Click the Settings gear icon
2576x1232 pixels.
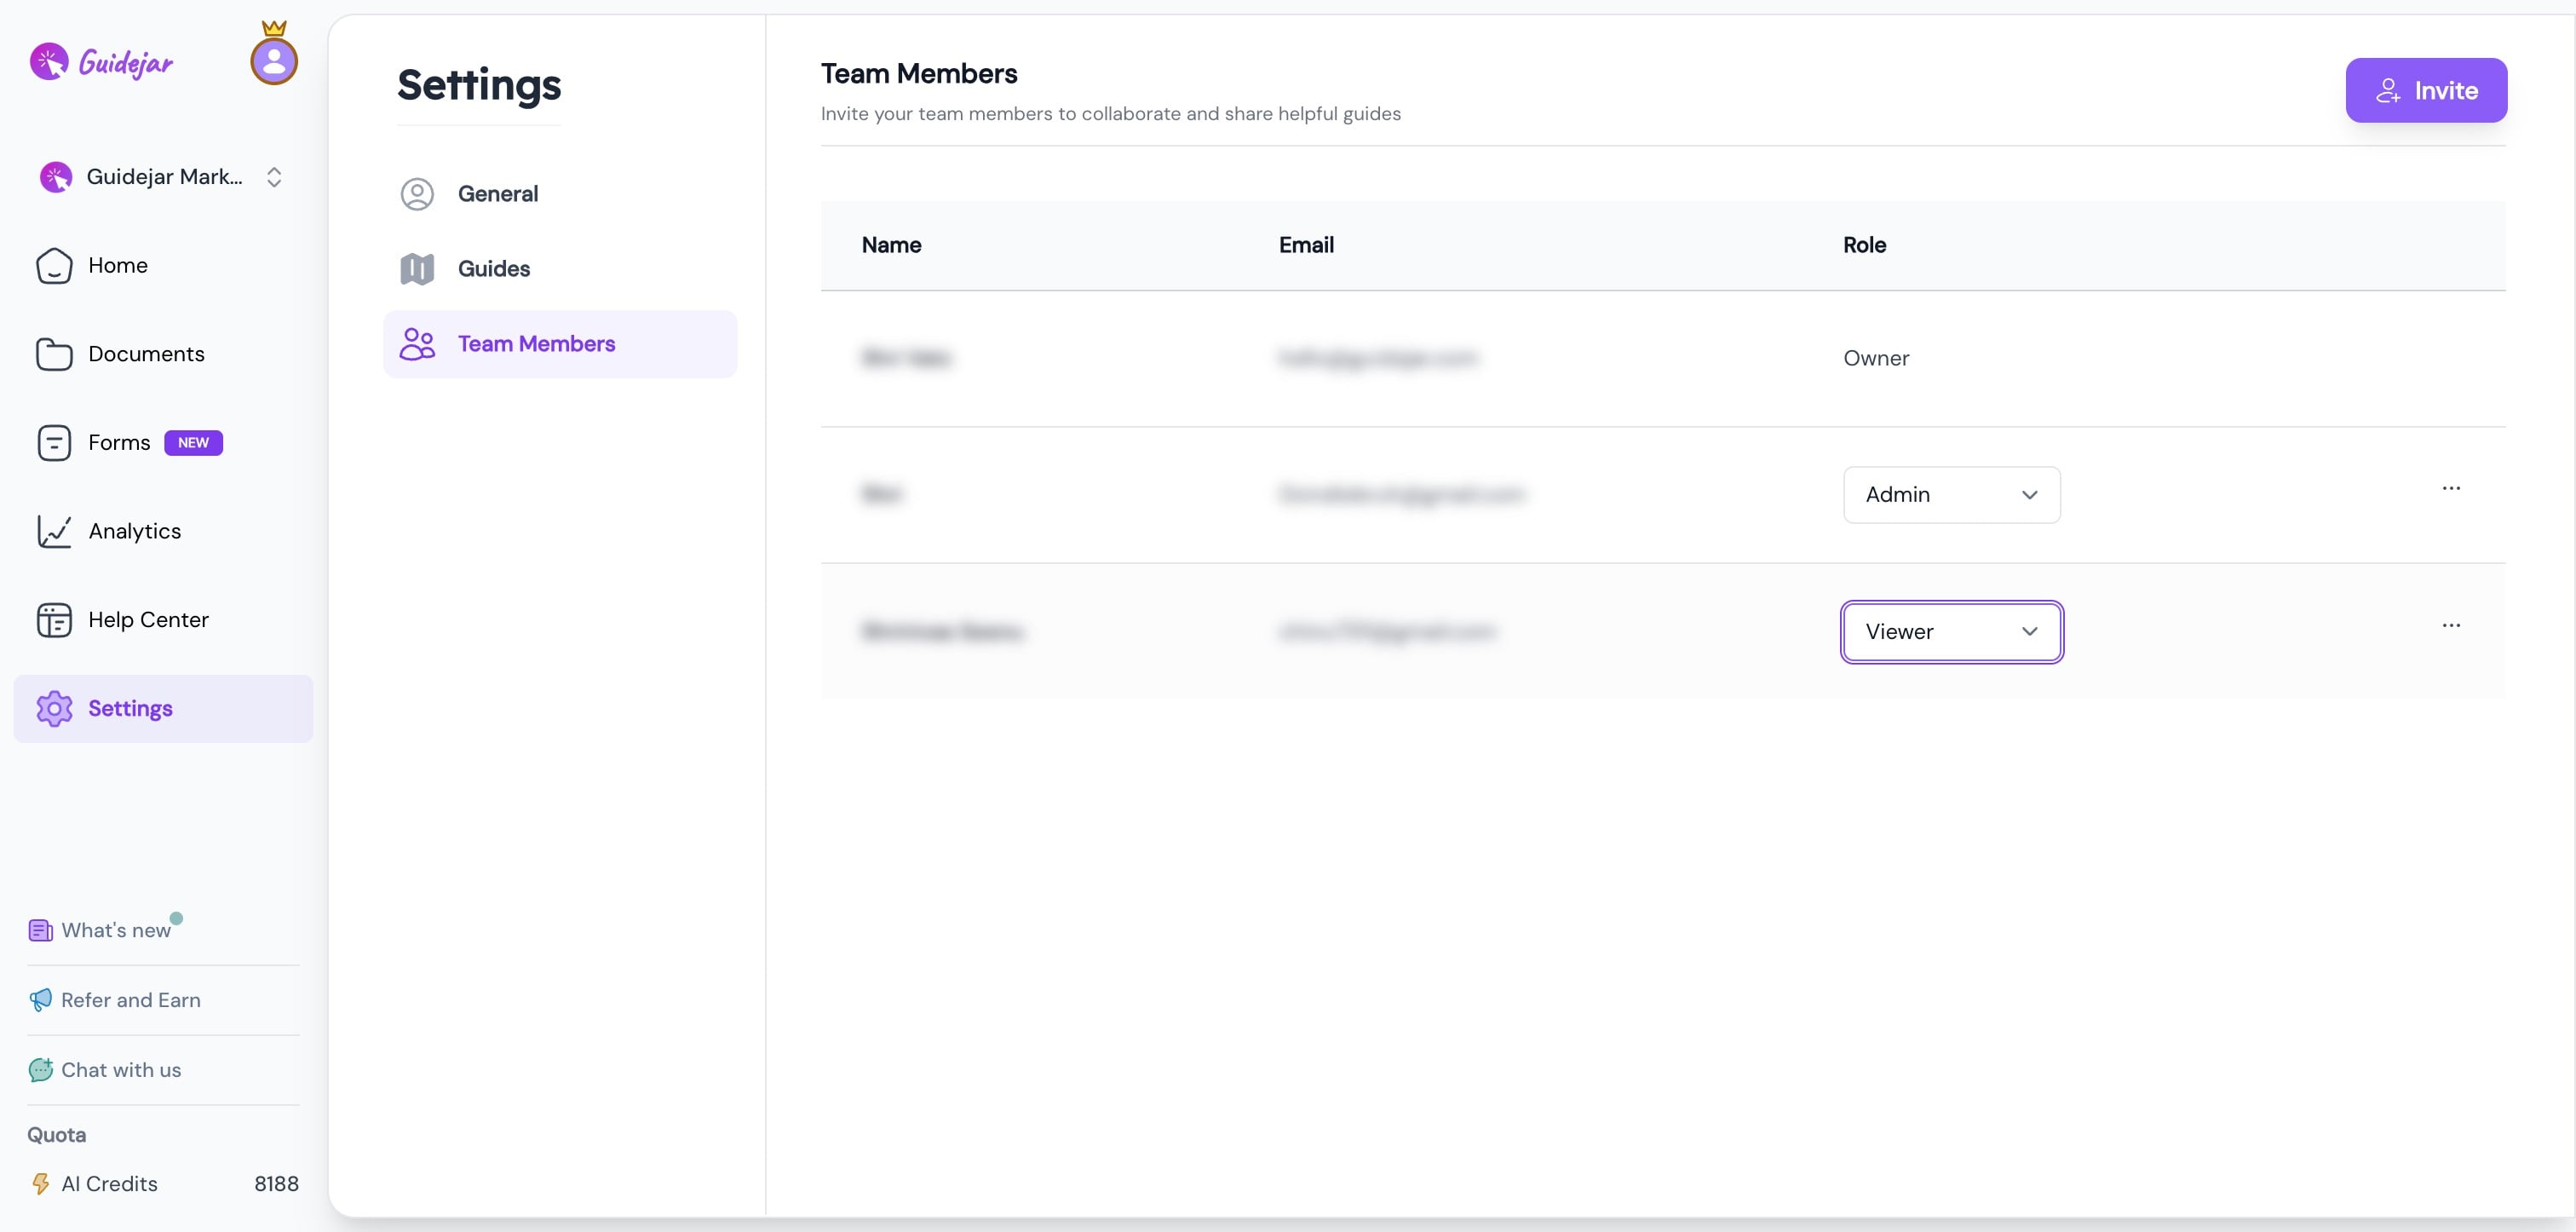click(x=54, y=709)
